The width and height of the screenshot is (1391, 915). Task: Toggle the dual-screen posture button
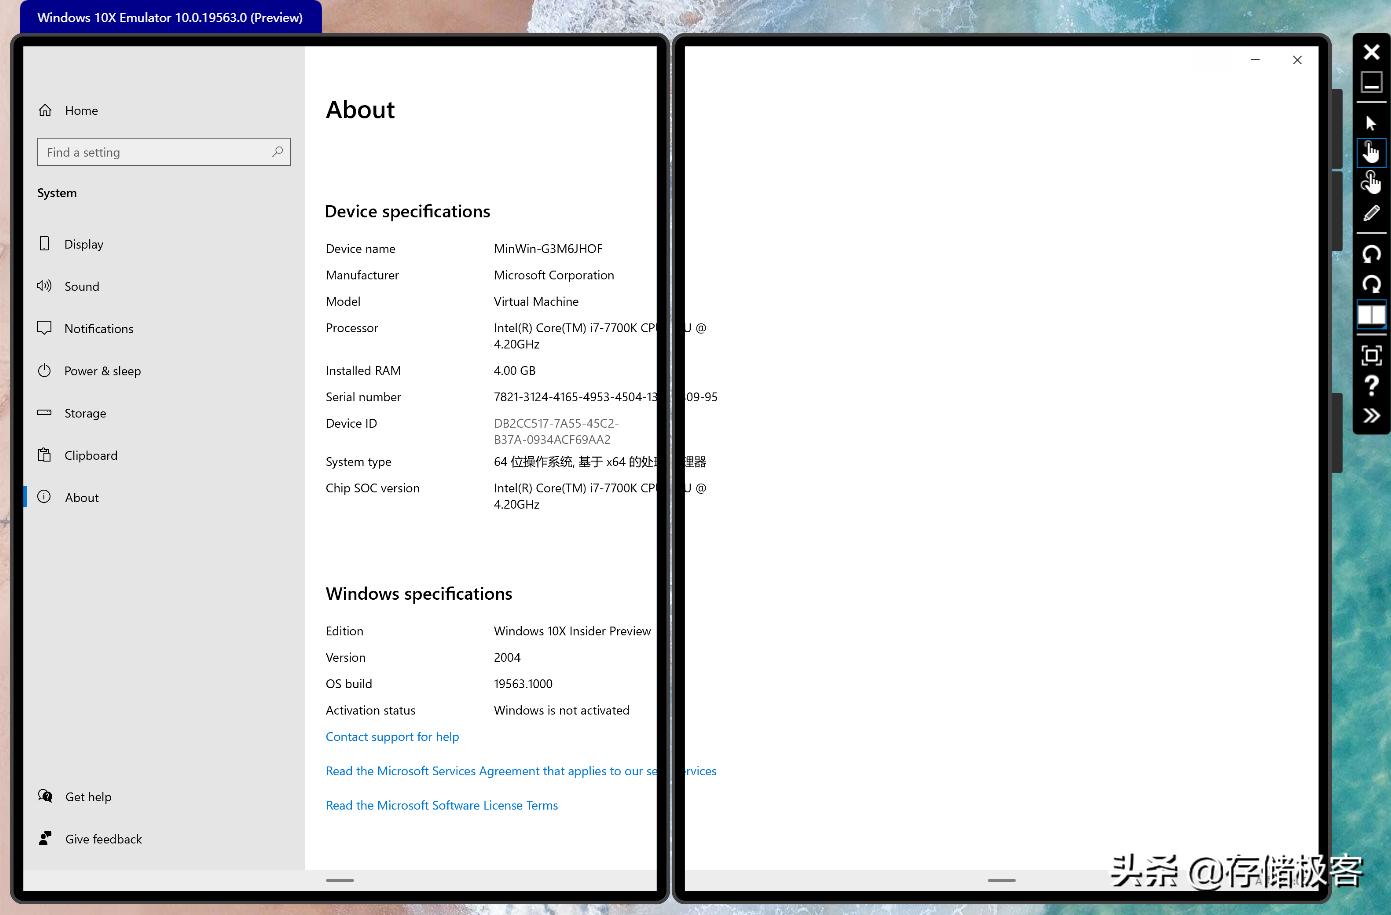coord(1371,315)
